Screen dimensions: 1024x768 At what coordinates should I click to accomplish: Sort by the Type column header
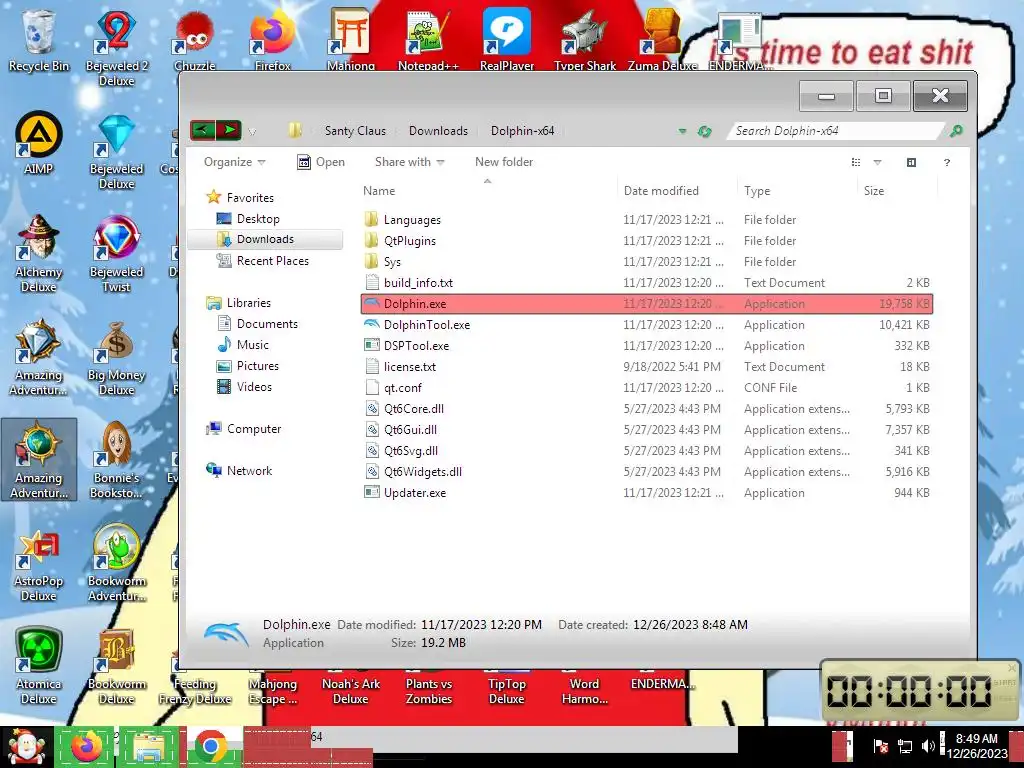click(797, 191)
